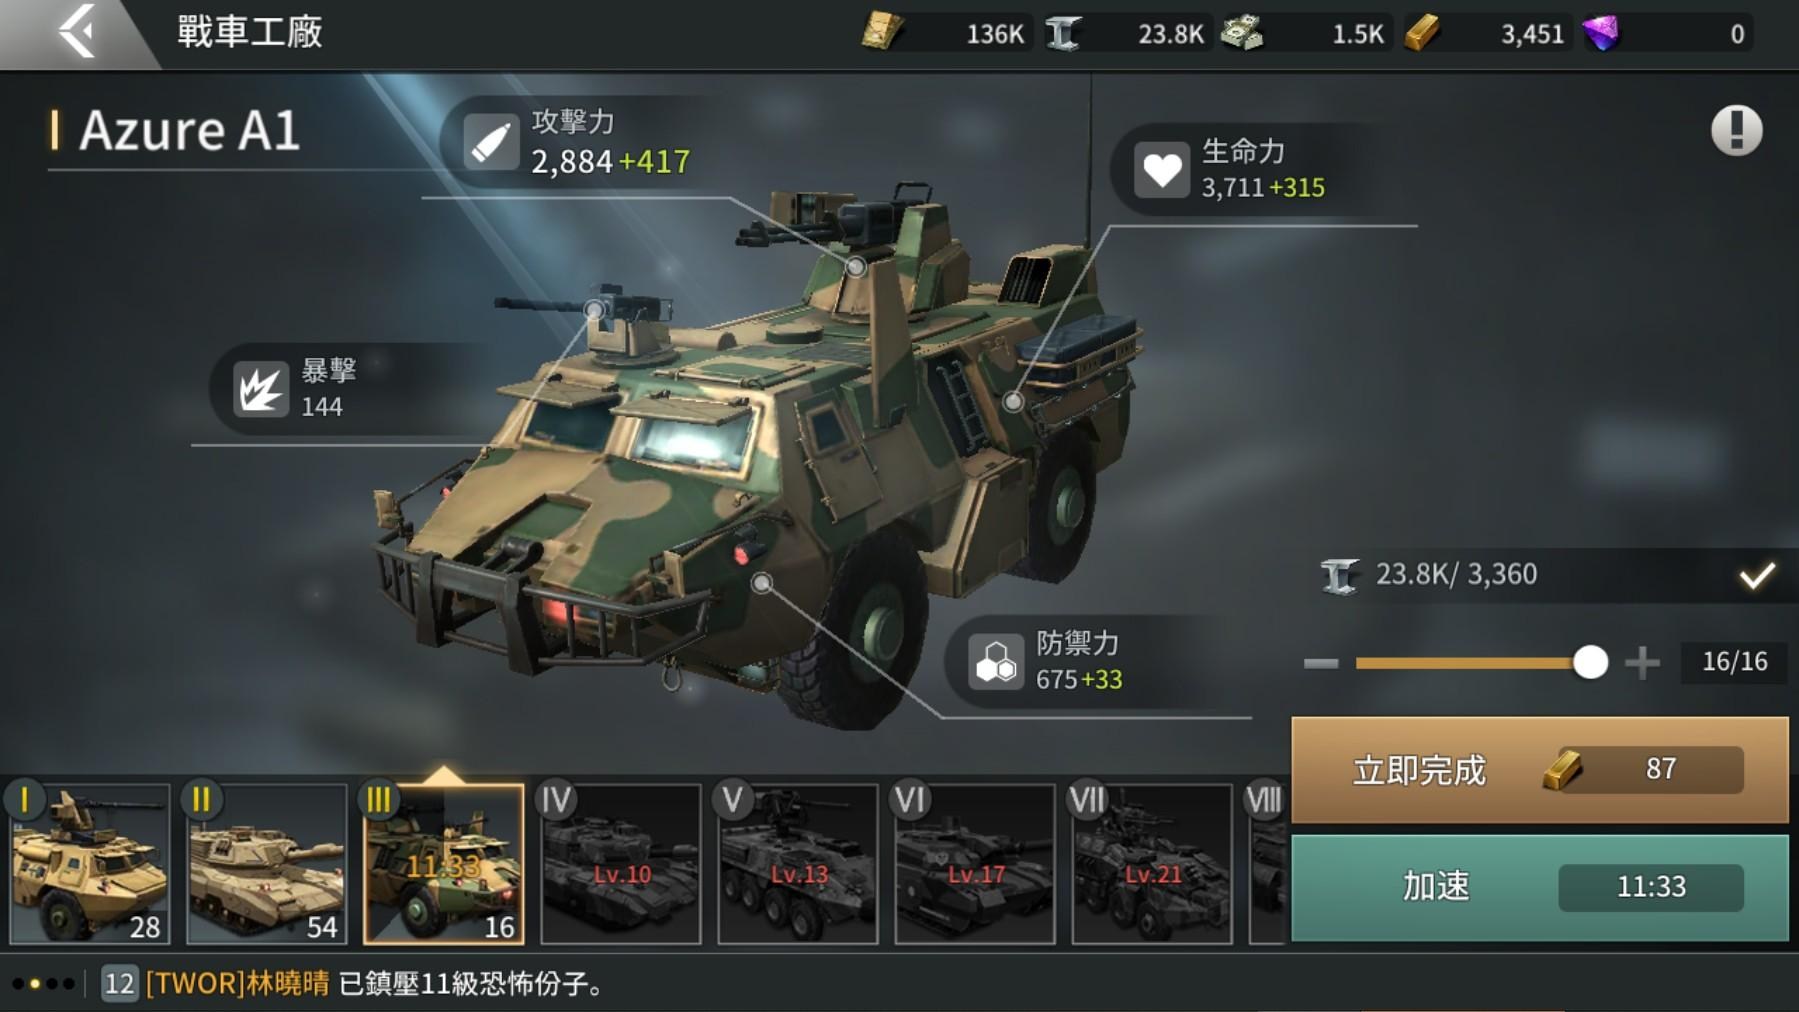Viewport: 1799px width, 1012px height.
Task: Tap the purple gem resource icon
Action: pyautogui.click(x=1600, y=33)
